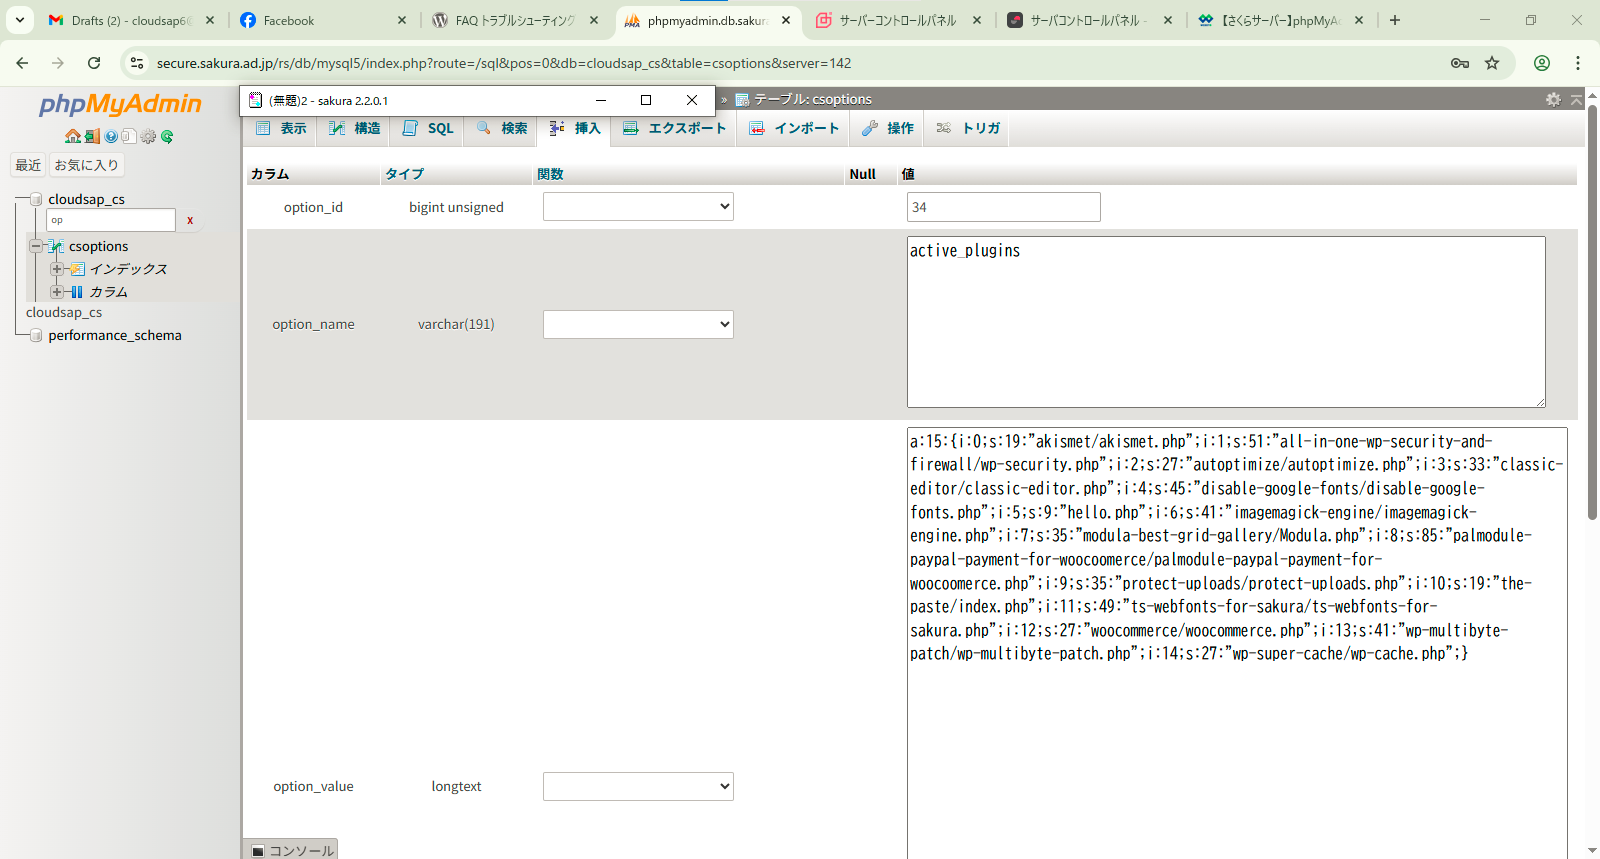
Task: Open function dropdown for option_id
Action: pos(638,207)
